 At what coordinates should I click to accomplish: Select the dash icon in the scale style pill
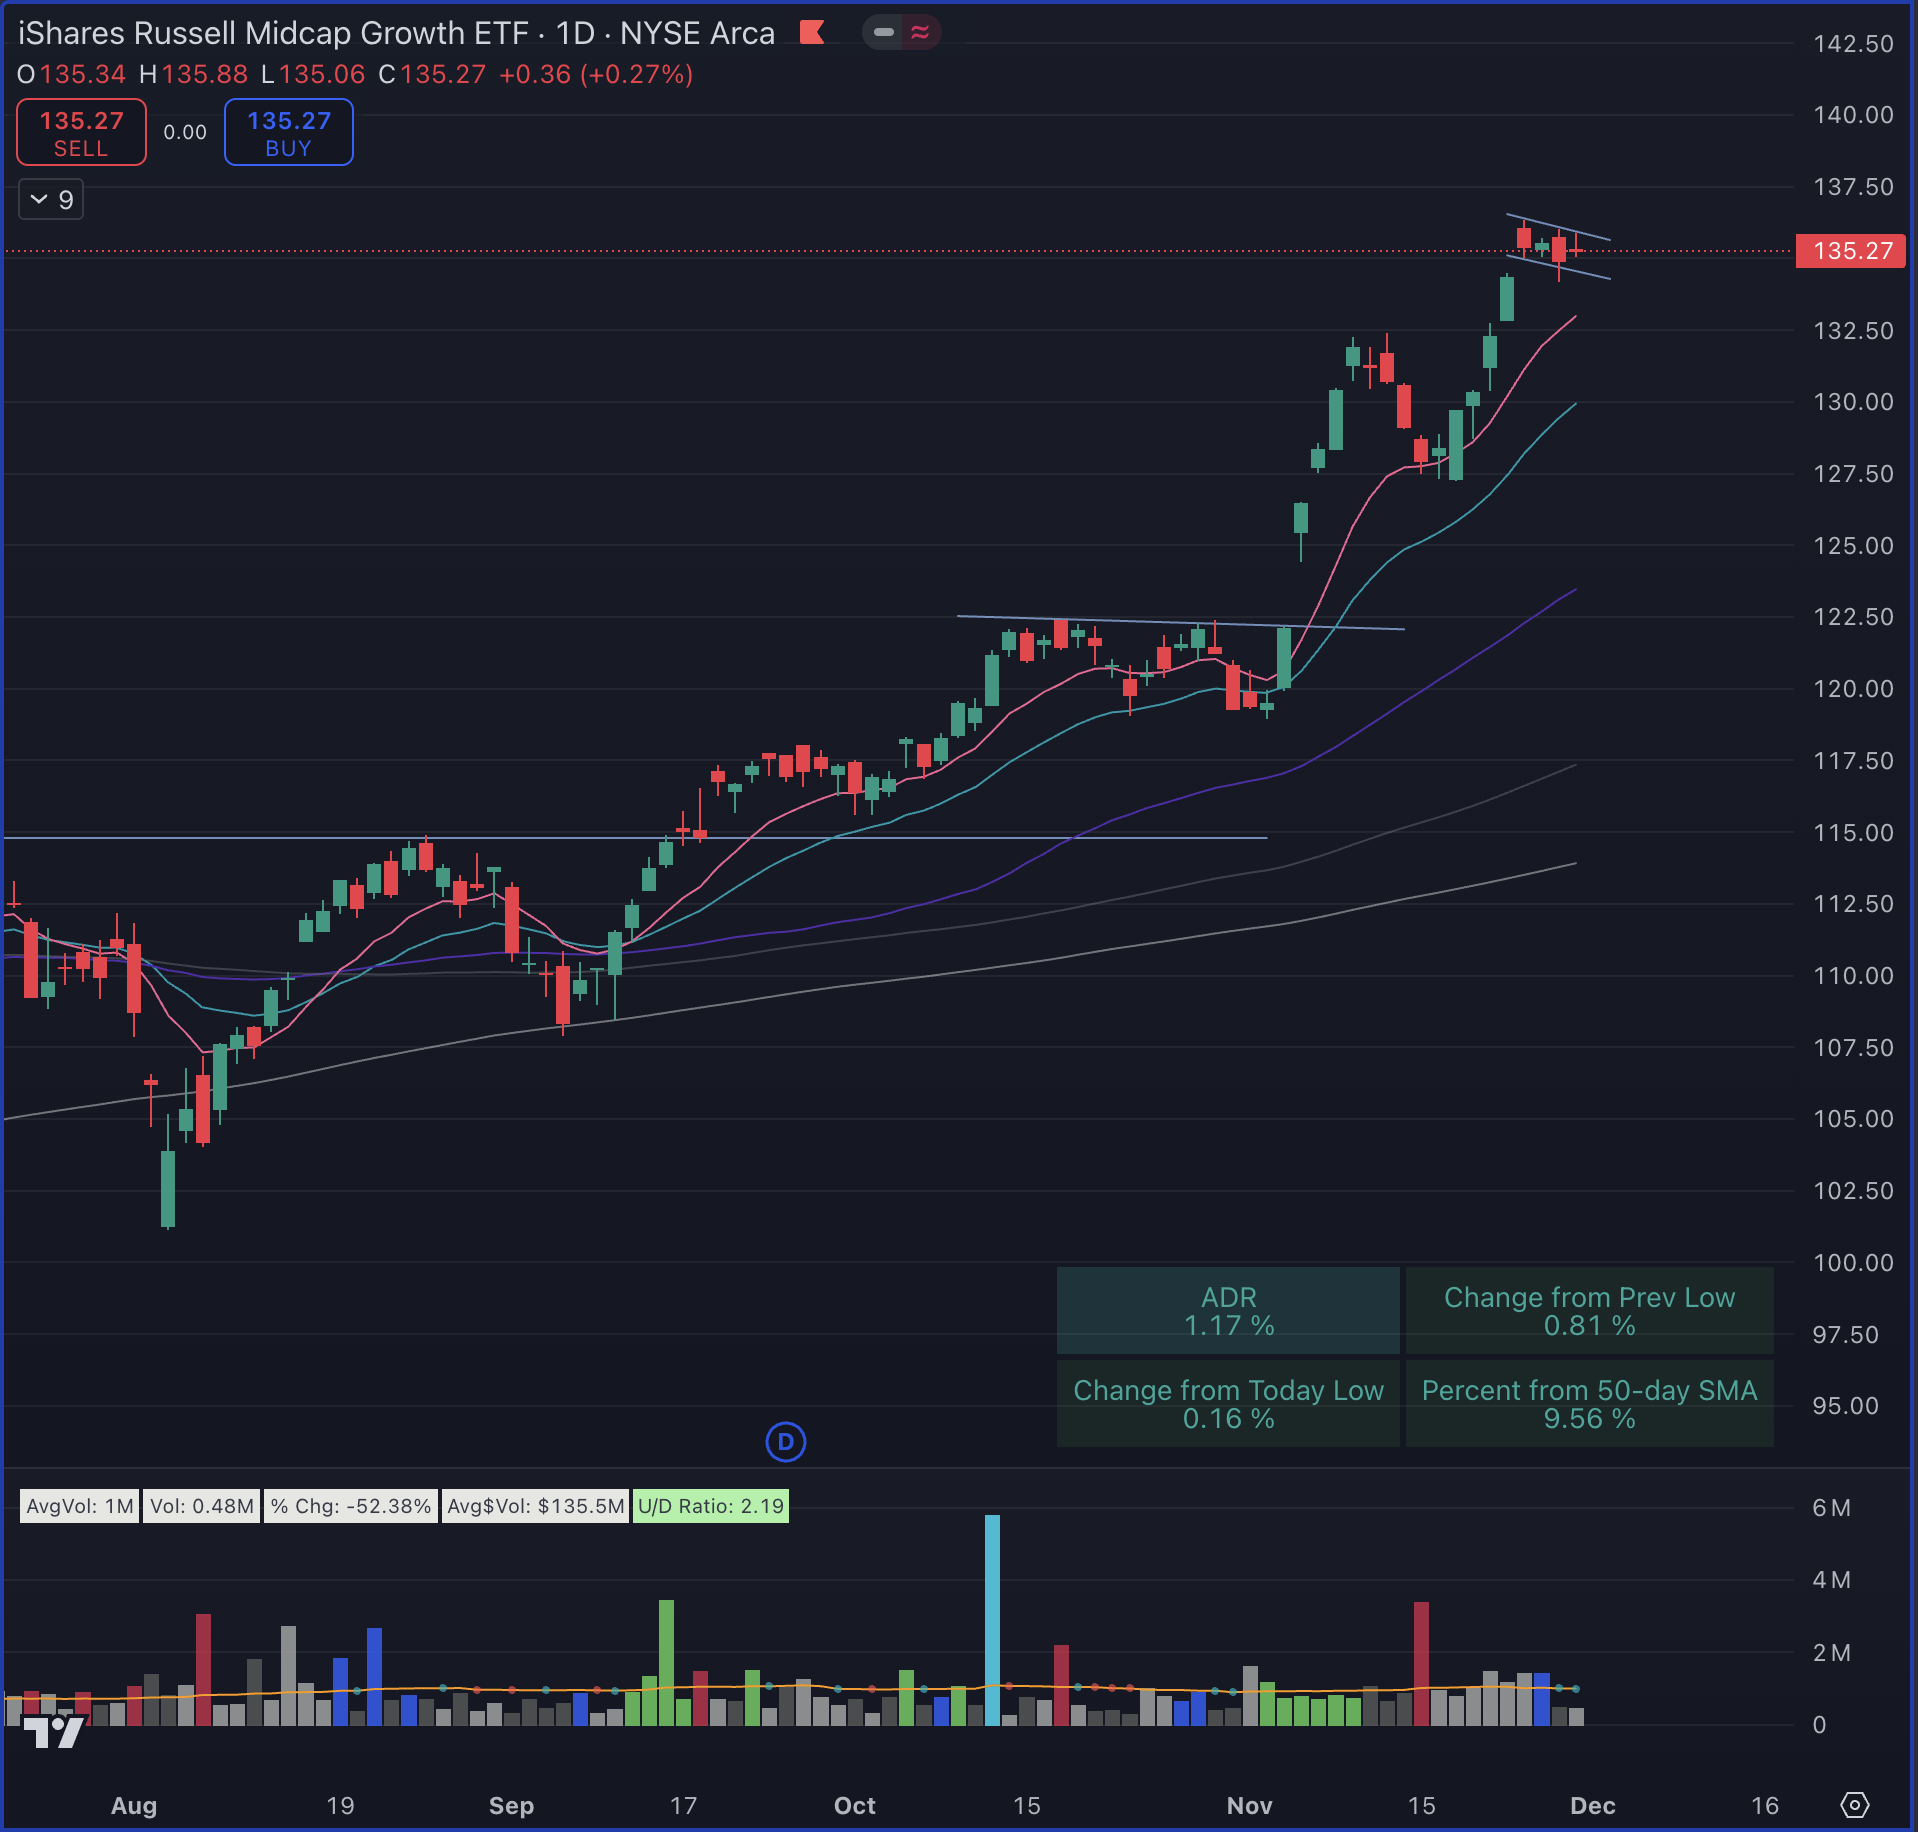coord(884,32)
